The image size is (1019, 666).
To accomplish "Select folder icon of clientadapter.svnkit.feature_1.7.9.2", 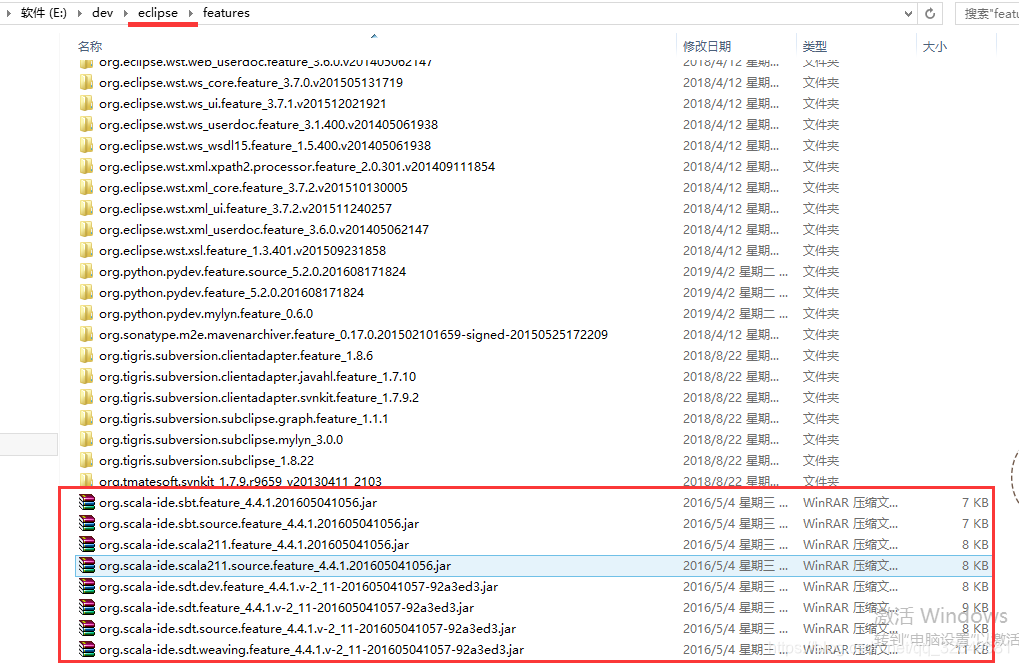I will click(x=86, y=398).
